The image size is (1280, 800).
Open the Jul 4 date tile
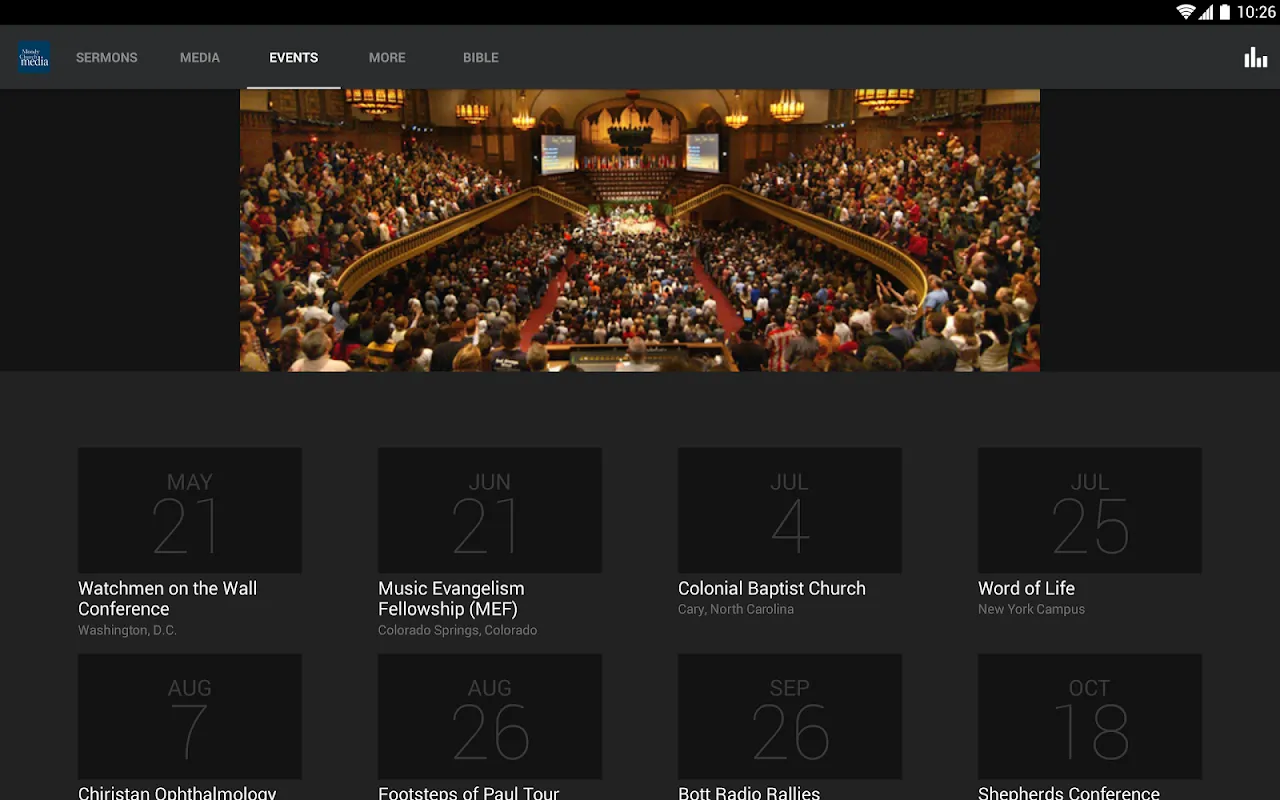tap(790, 510)
